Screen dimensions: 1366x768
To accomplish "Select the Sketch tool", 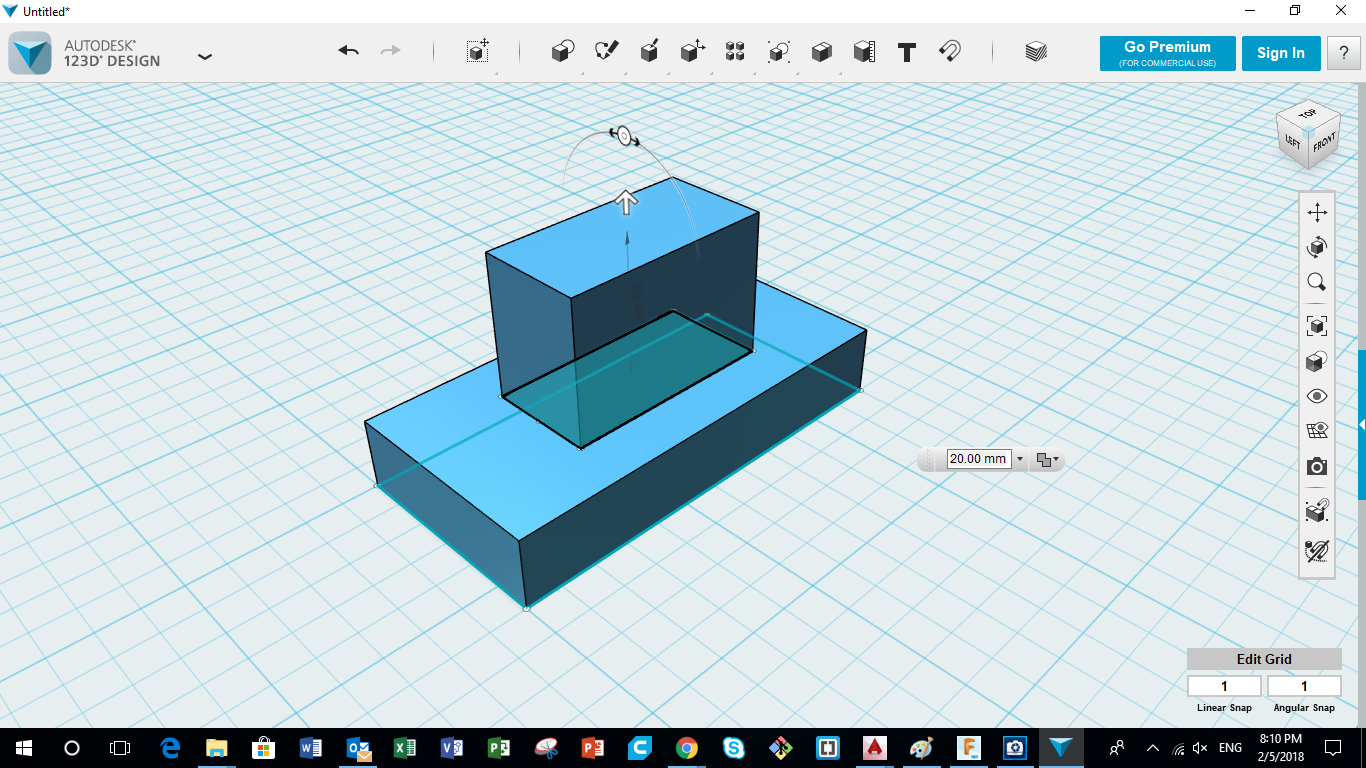I will click(x=606, y=52).
